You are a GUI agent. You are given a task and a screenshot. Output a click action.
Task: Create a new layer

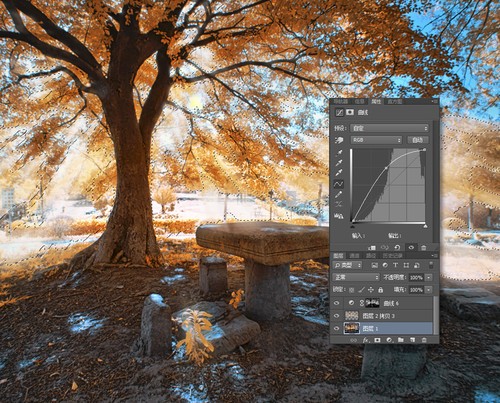click(412, 340)
